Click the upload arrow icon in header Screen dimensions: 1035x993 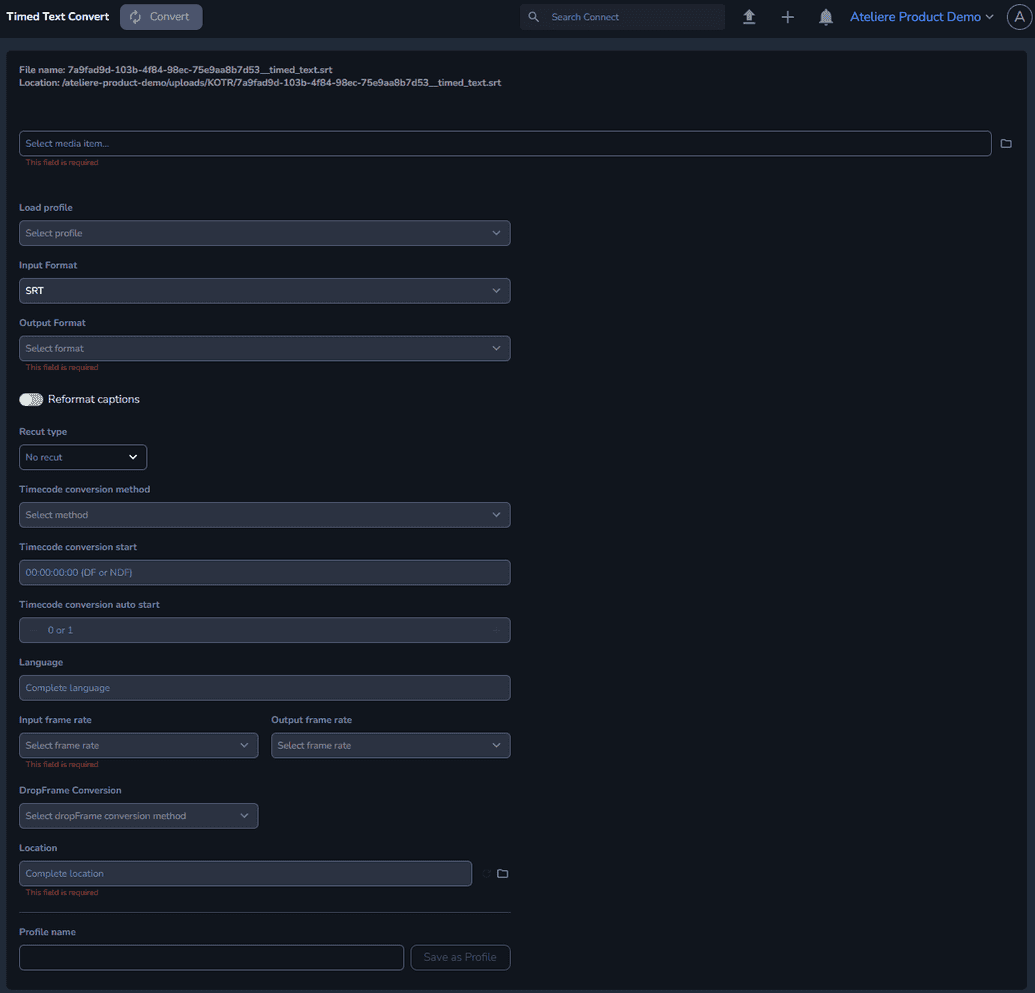click(x=749, y=17)
